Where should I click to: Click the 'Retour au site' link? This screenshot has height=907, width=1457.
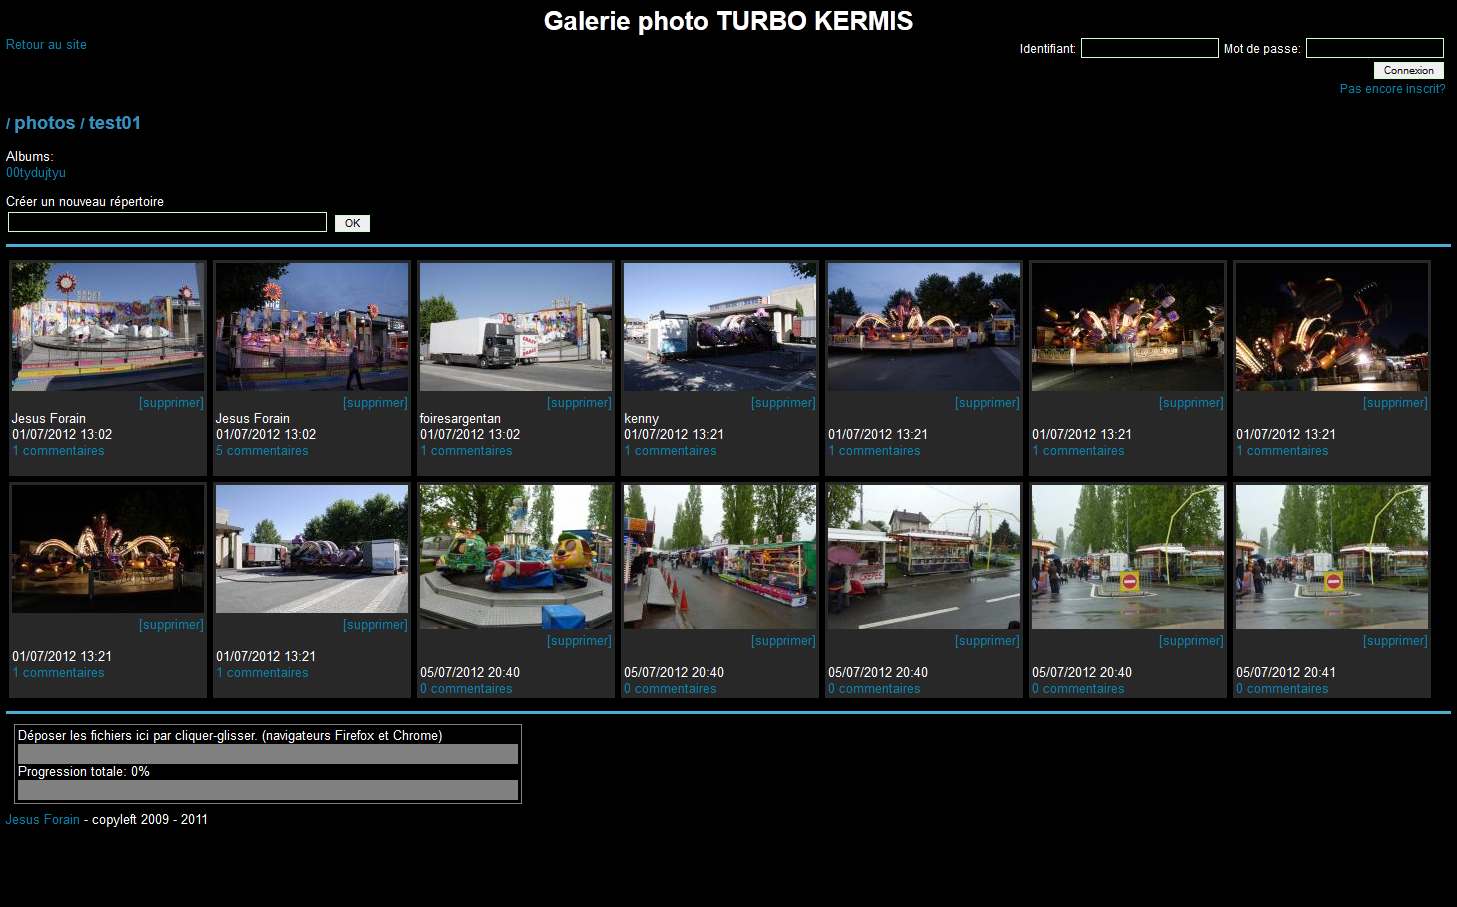46,45
